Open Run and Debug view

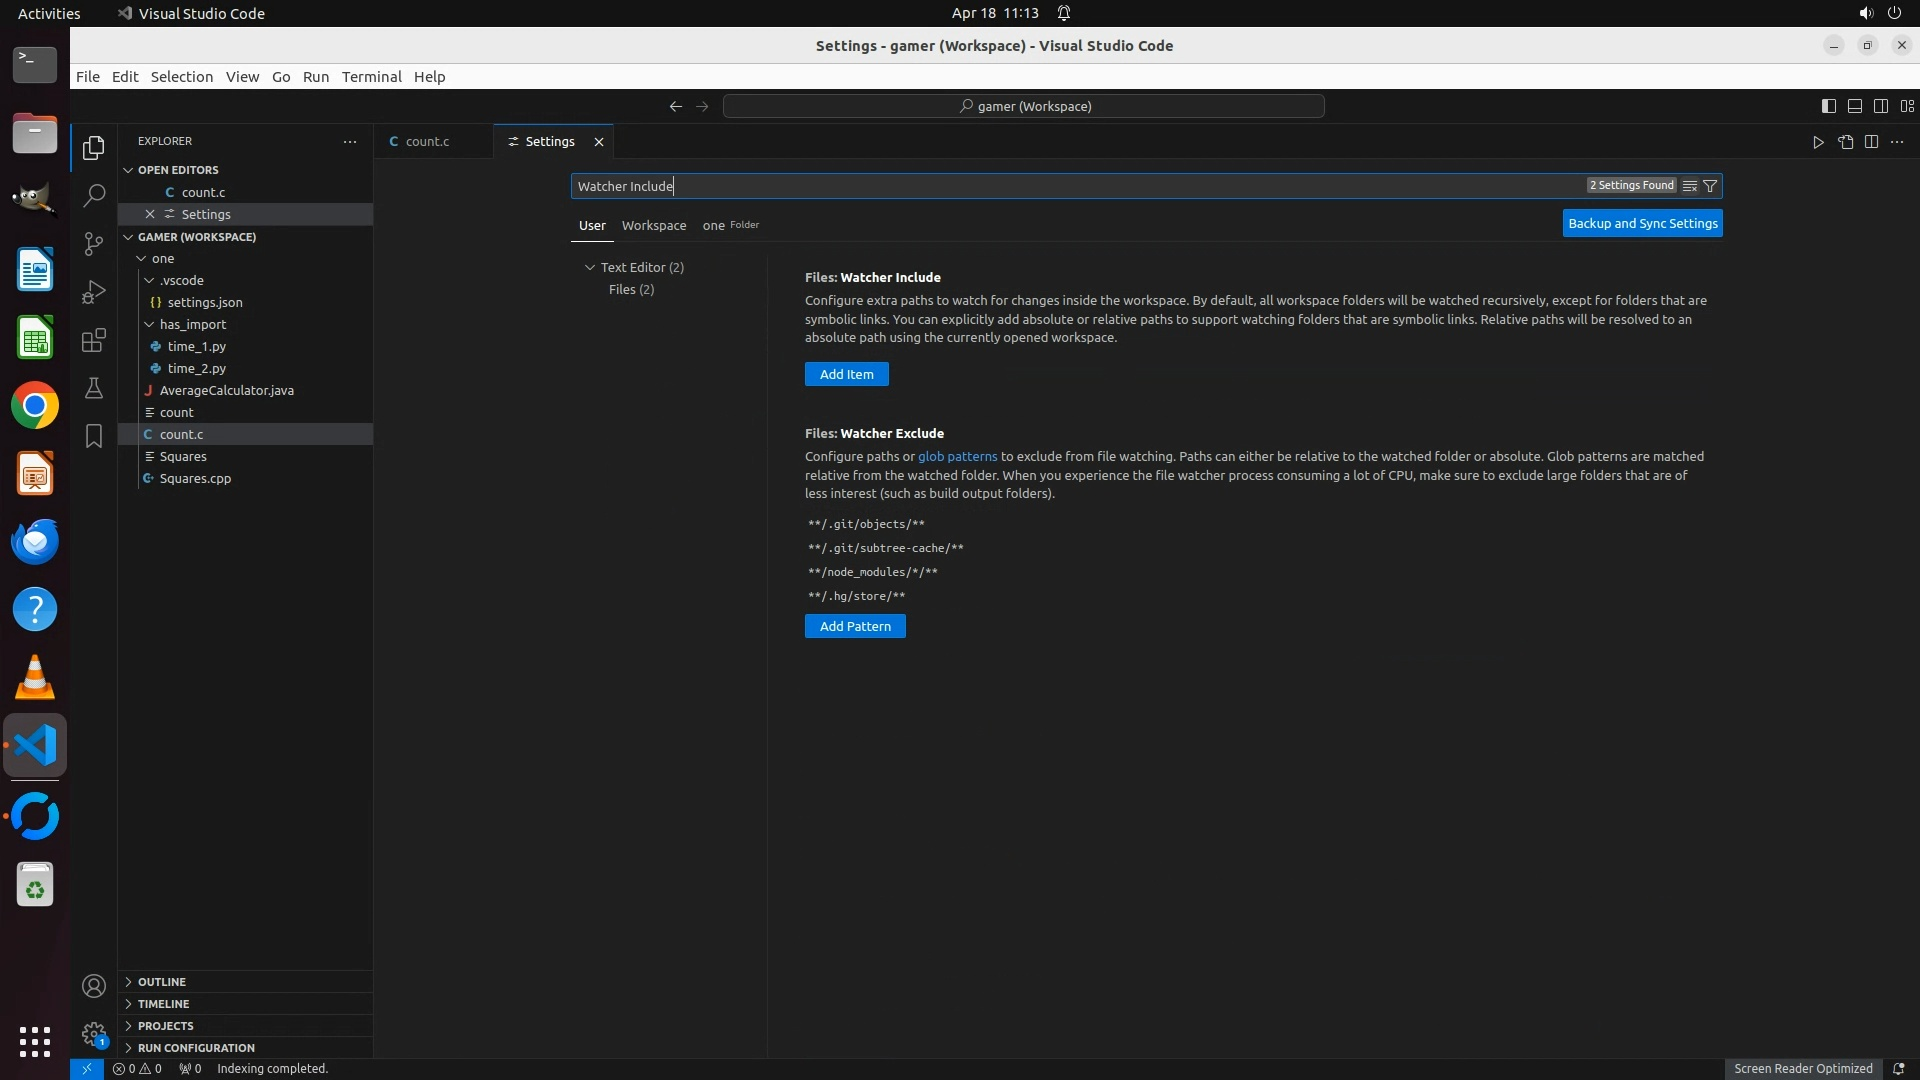pos(93,292)
